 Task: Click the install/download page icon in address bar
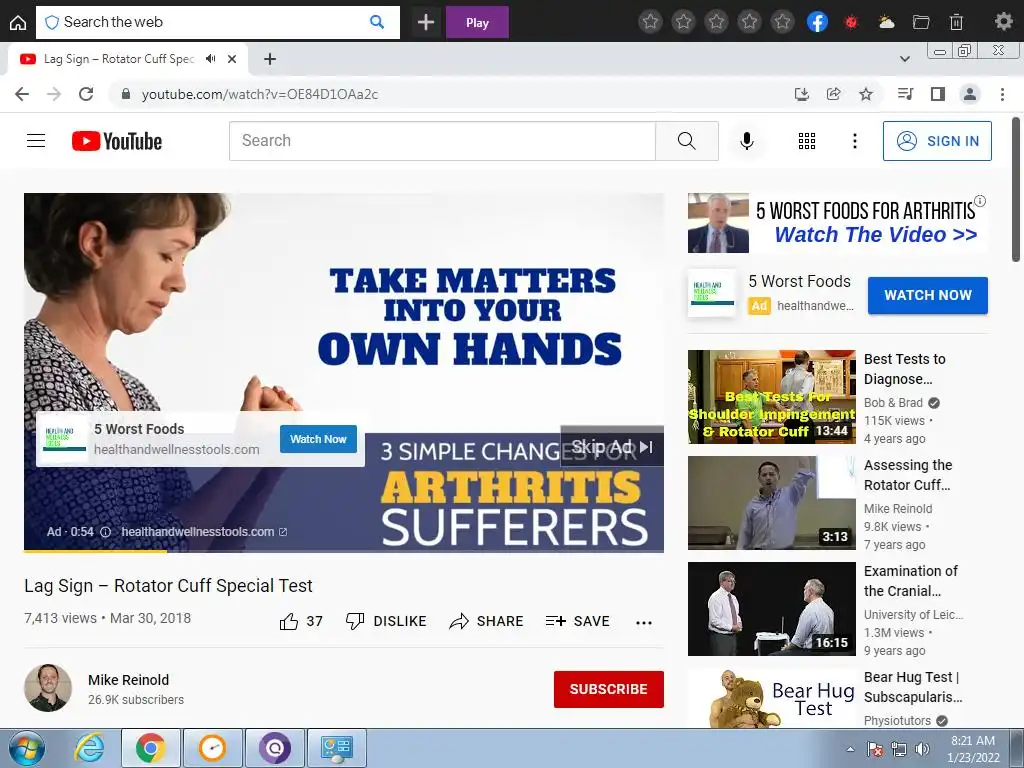click(x=801, y=94)
